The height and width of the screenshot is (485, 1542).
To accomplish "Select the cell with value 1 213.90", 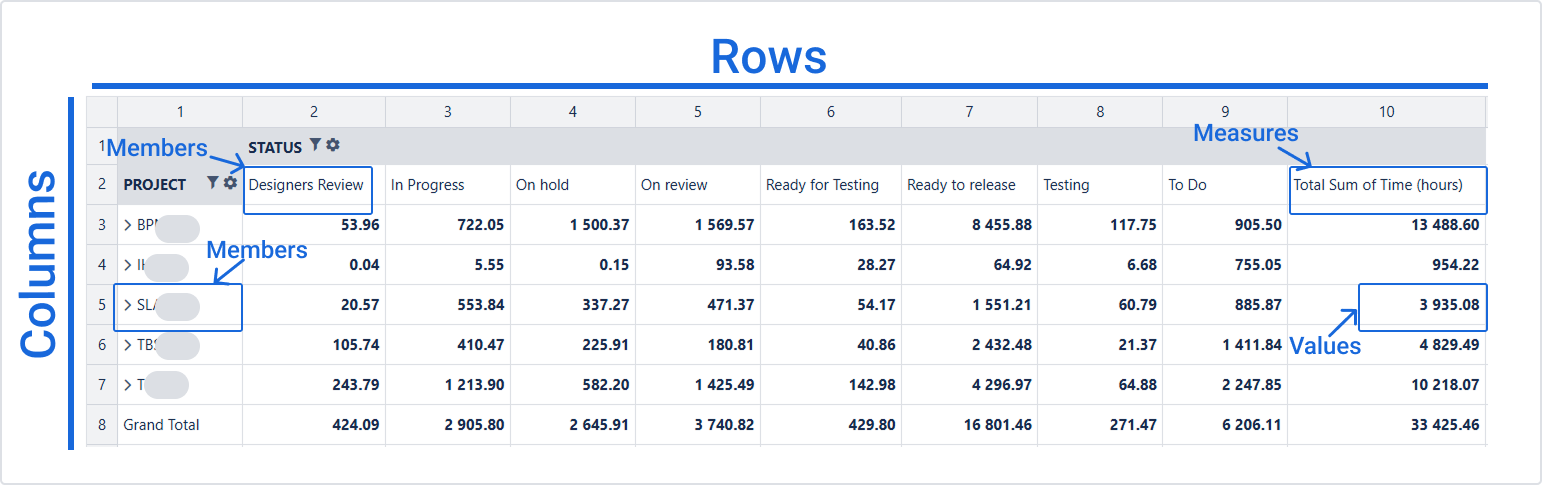I will pyautogui.click(x=448, y=385).
